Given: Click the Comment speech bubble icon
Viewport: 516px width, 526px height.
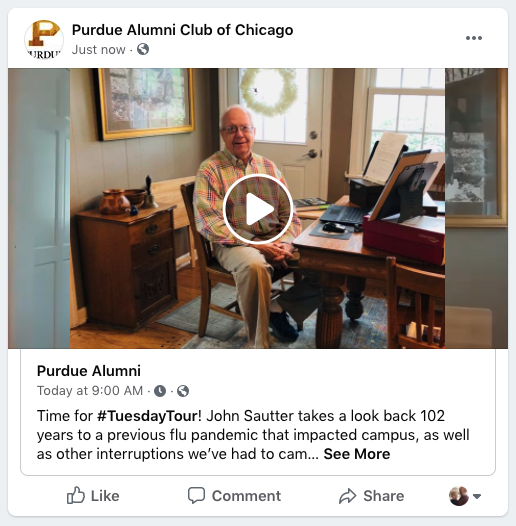Looking at the screenshot, I should (196, 495).
